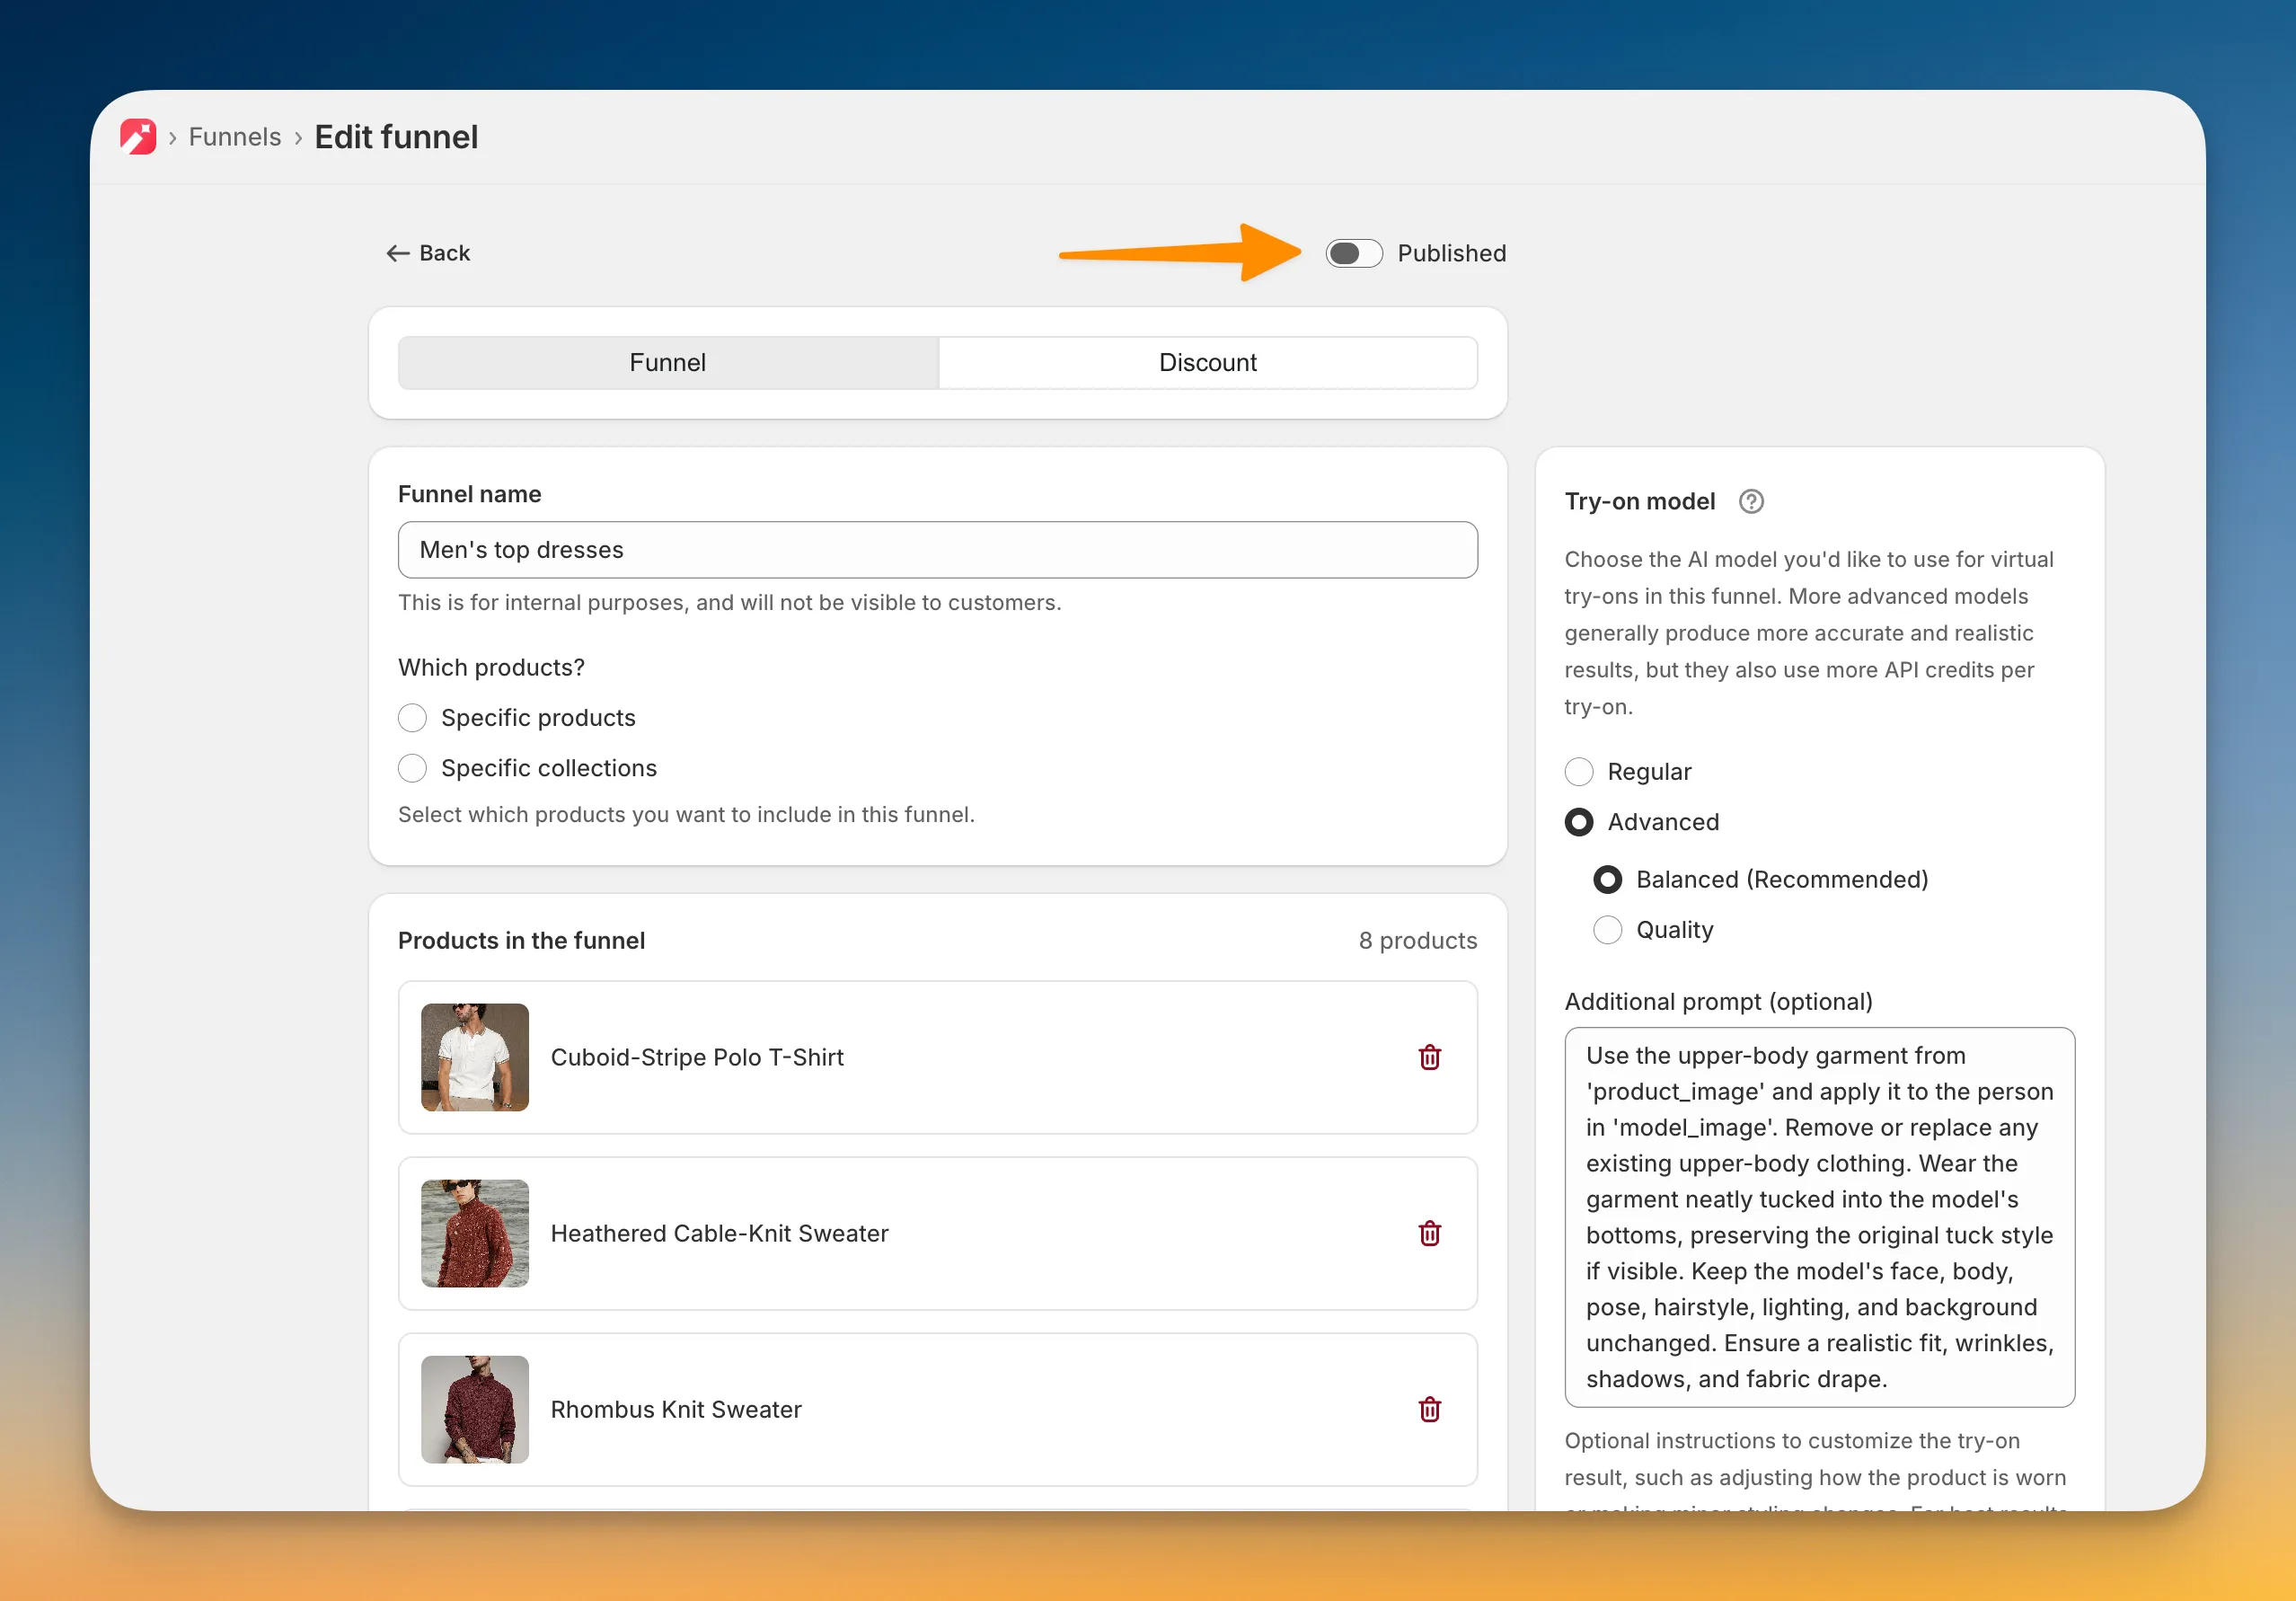
Task: Open the Try-on model help icon
Action: point(1751,501)
